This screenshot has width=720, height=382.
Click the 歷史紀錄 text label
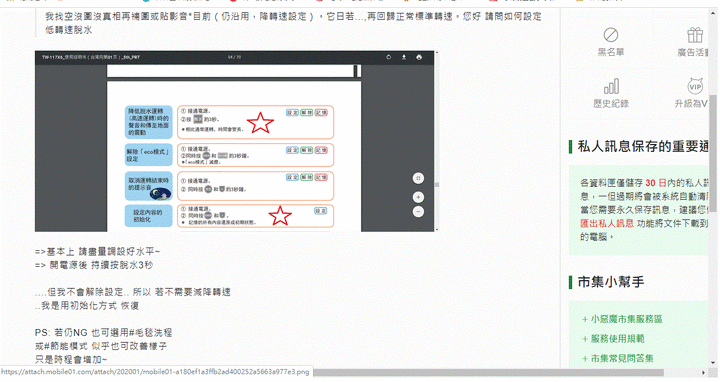point(611,104)
